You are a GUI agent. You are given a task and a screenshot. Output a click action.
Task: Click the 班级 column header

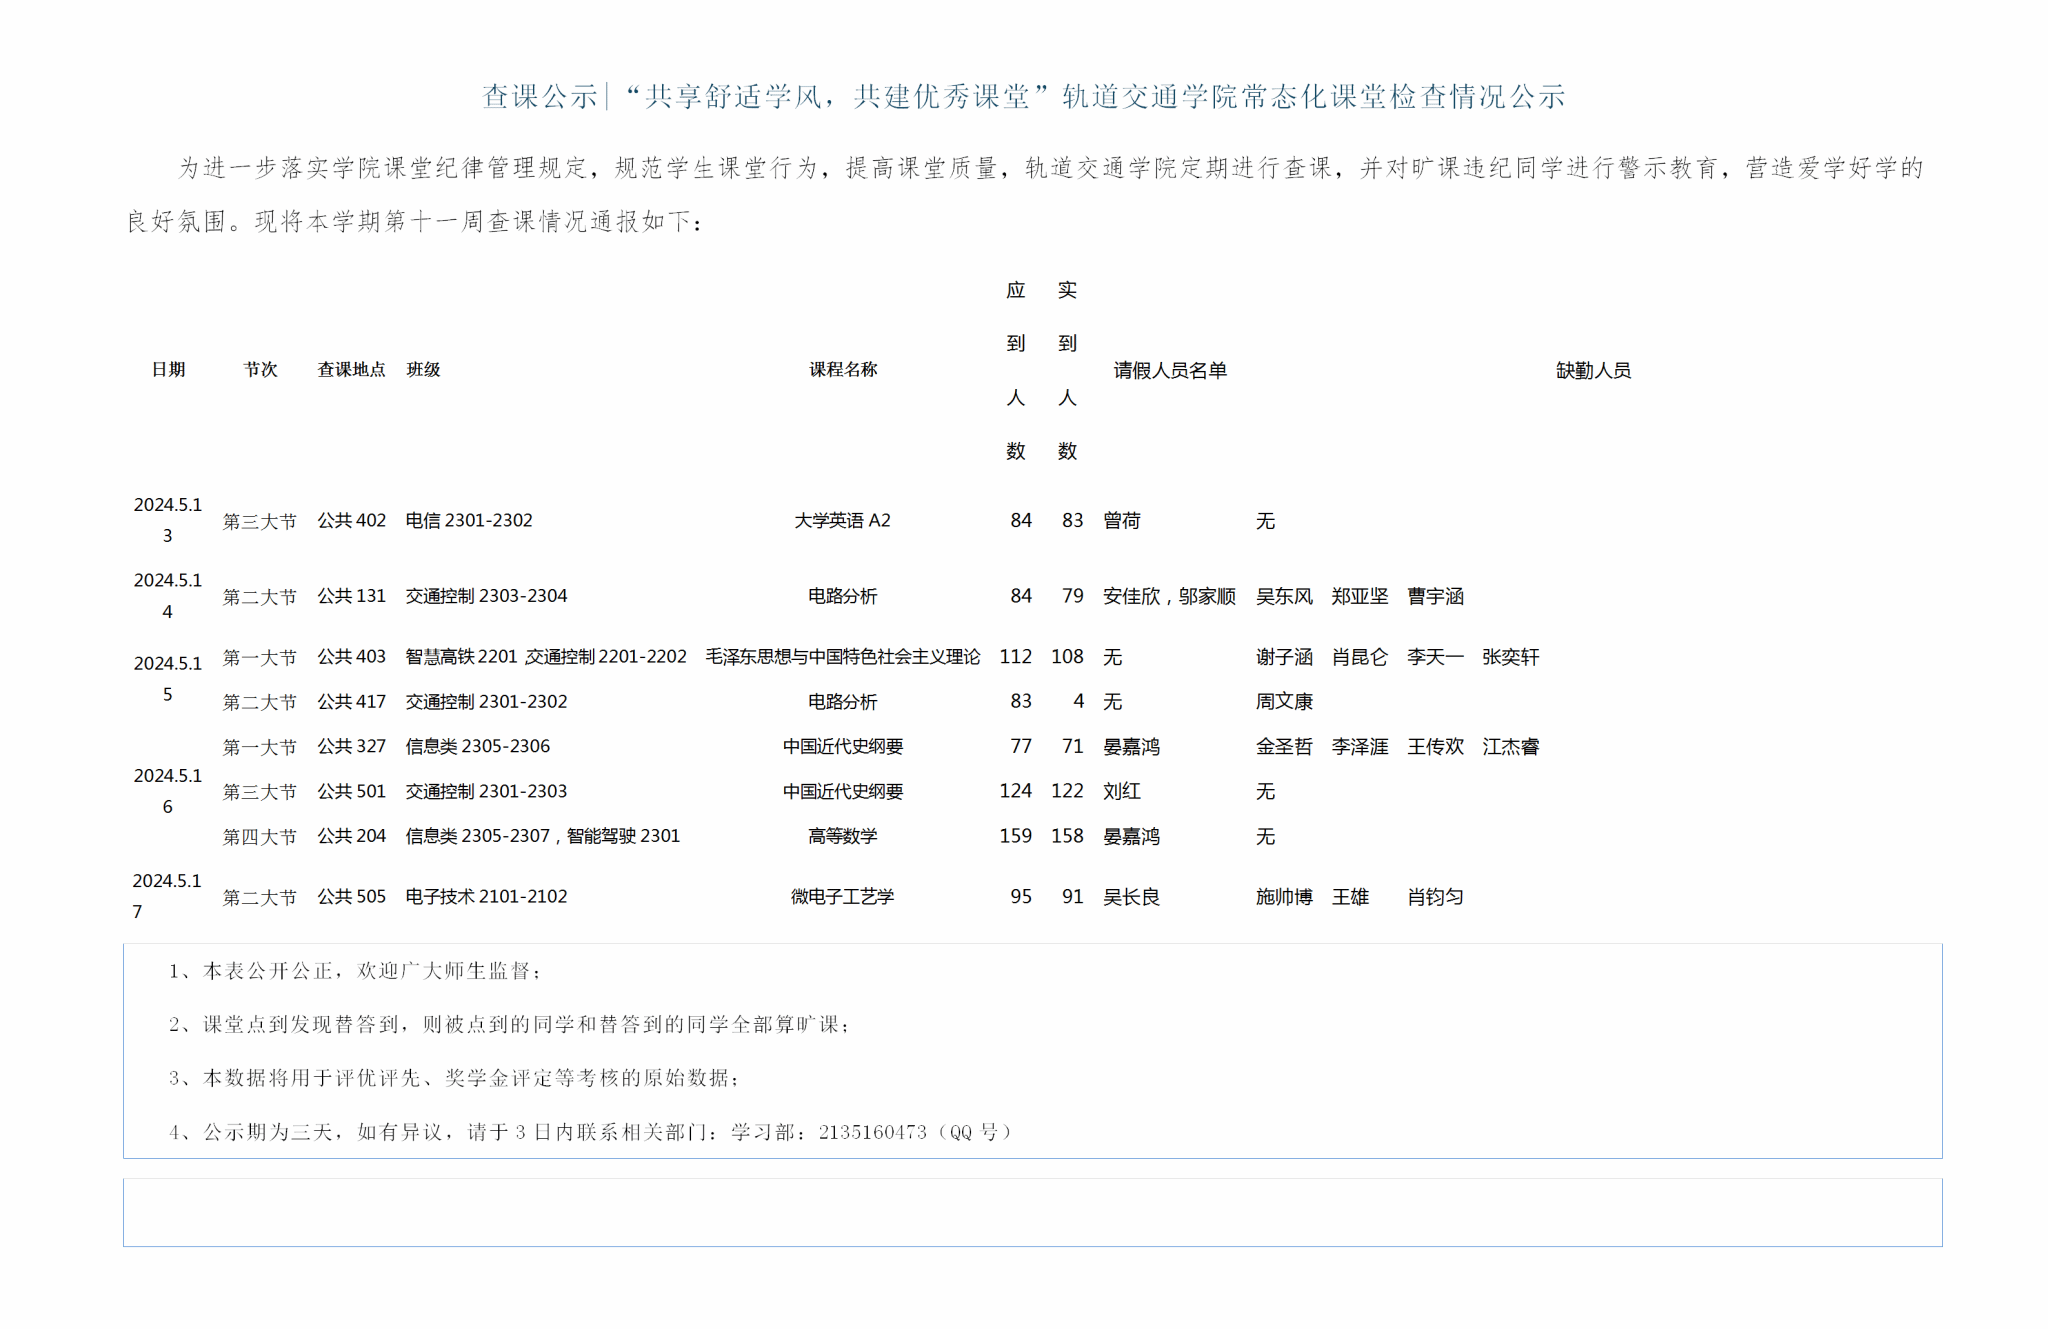(x=423, y=370)
